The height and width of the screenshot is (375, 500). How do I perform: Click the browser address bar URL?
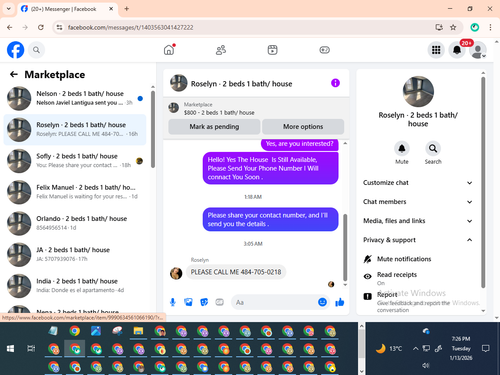pos(130,27)
